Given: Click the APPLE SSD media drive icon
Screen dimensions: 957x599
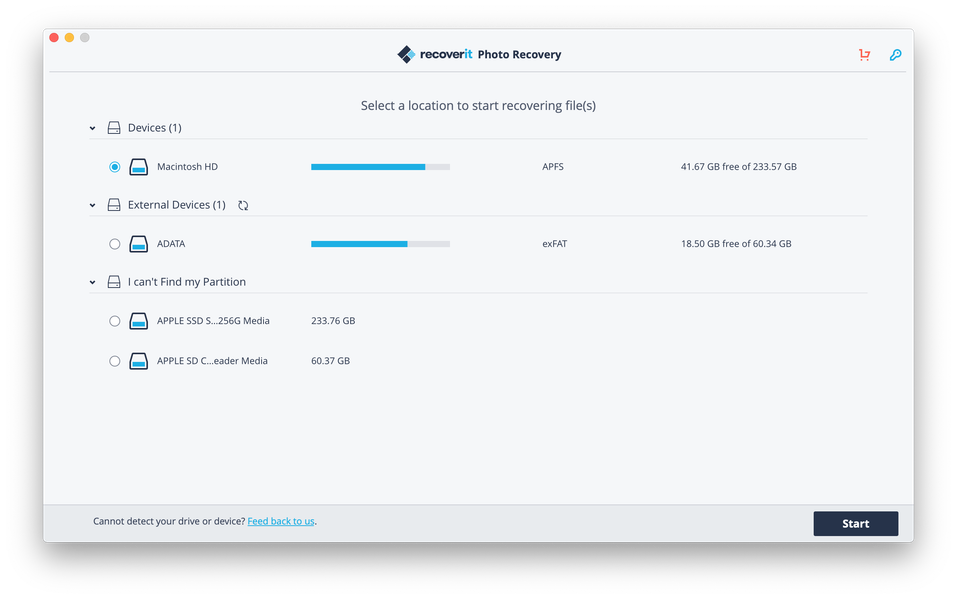Looking at the screenshot, I should click(x=139, y=321).
